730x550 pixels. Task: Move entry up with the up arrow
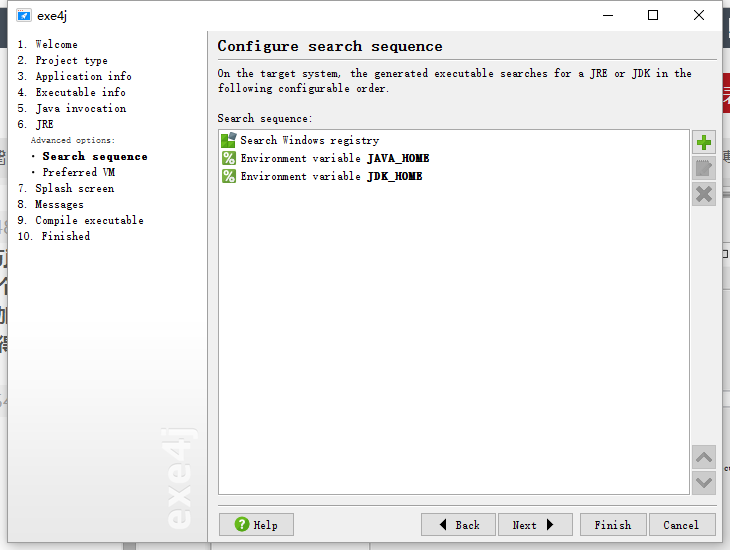(x=703, y=457)
